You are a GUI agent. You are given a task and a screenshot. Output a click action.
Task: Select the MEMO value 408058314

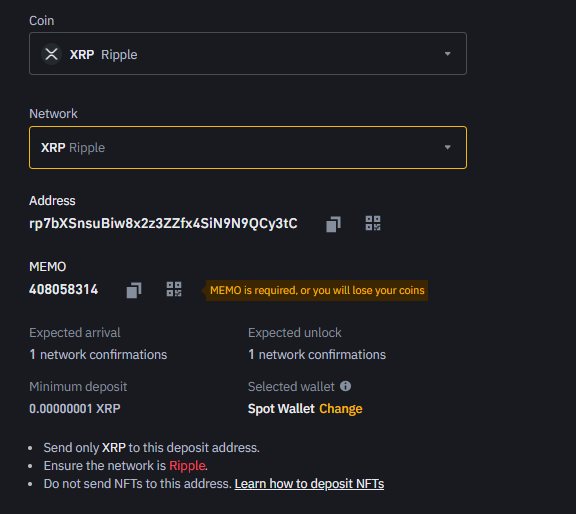coord(64,290)
